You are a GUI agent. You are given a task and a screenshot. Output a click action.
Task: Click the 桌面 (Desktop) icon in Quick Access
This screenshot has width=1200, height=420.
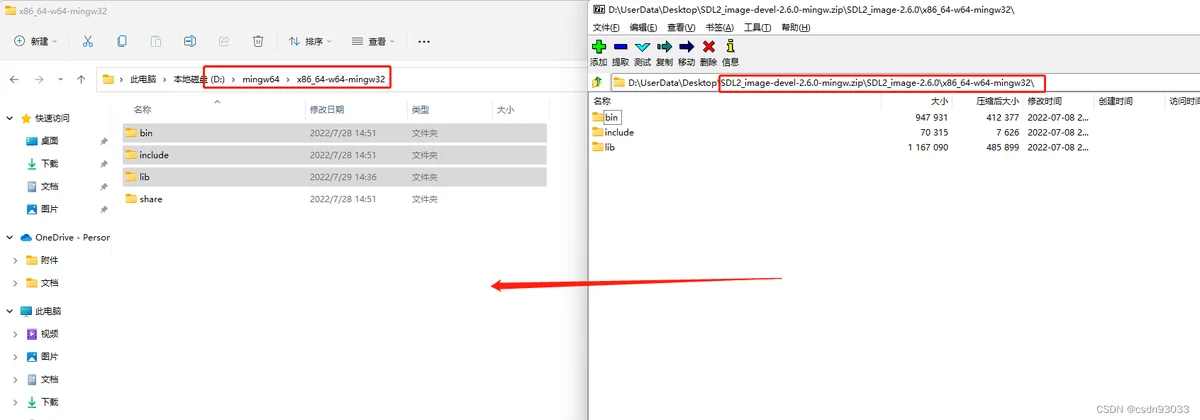click(32, 141)
